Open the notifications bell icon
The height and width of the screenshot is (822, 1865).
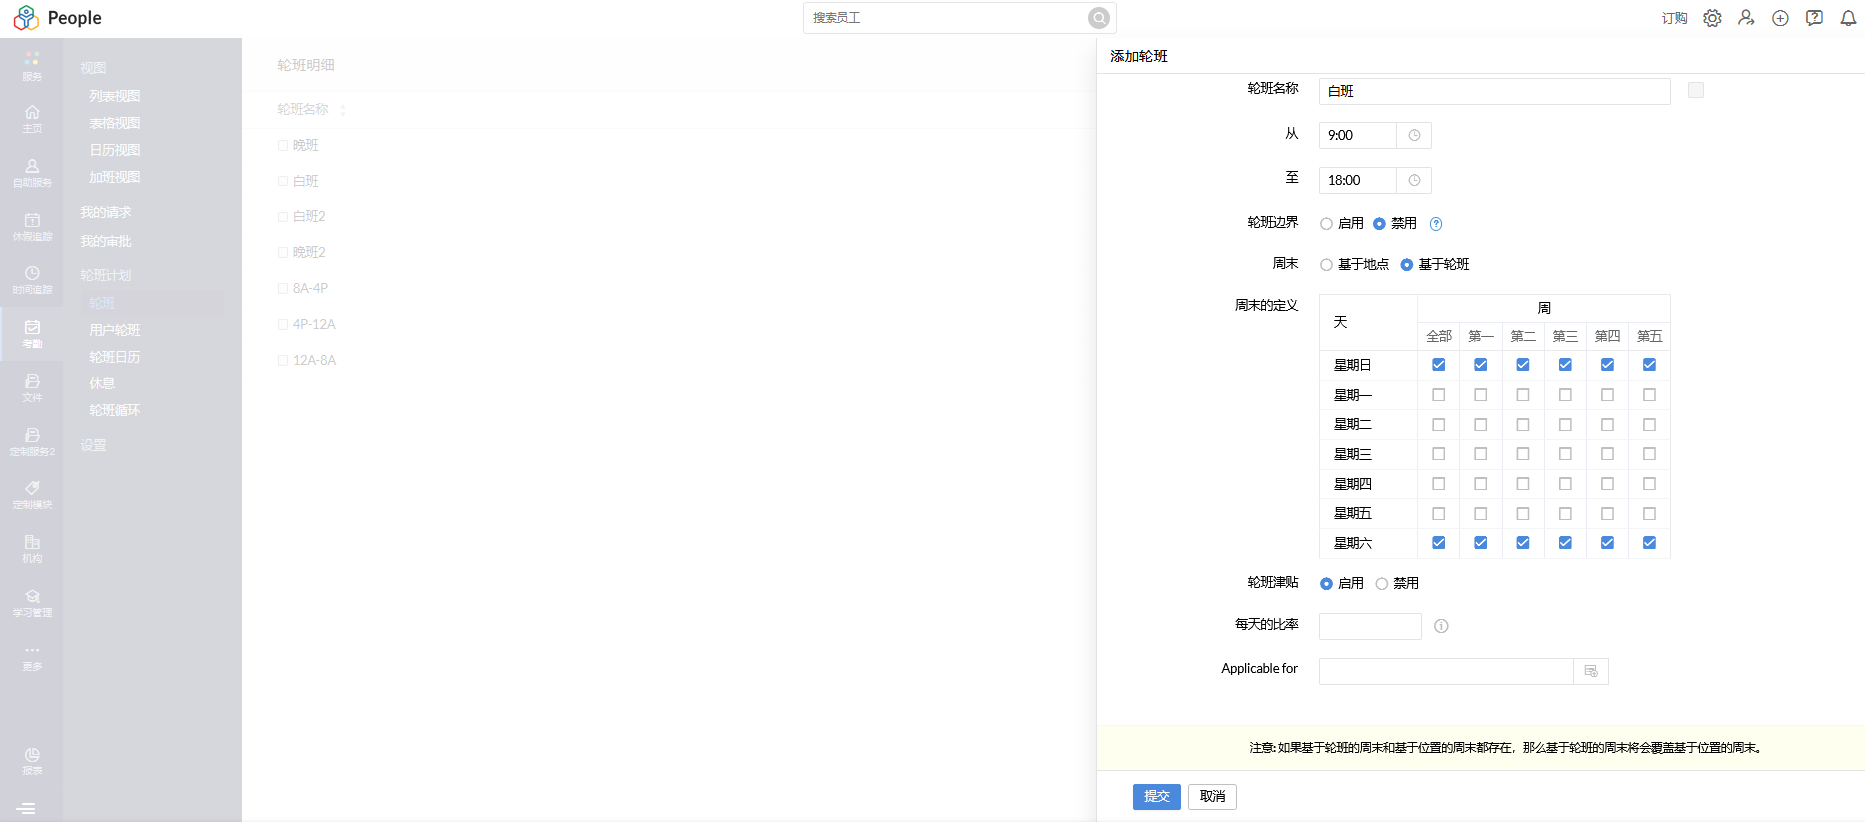point(1848,18)
